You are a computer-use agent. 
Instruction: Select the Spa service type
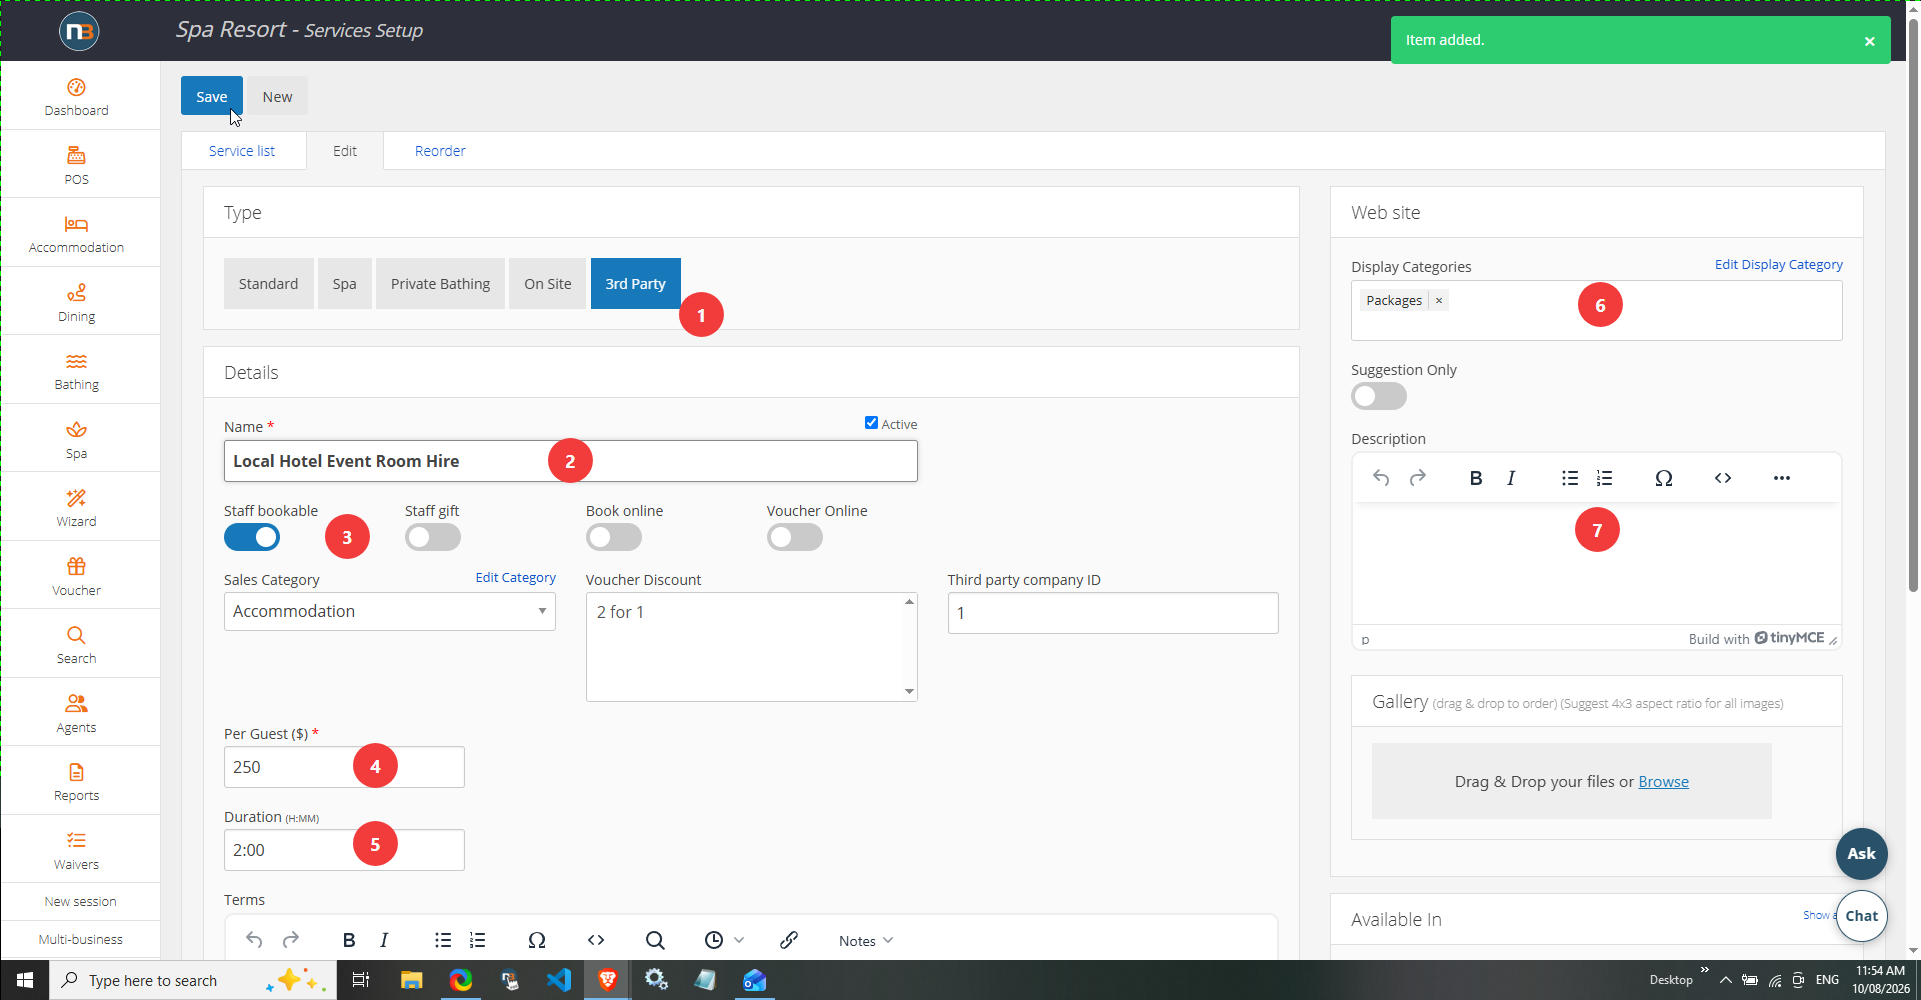344,284
